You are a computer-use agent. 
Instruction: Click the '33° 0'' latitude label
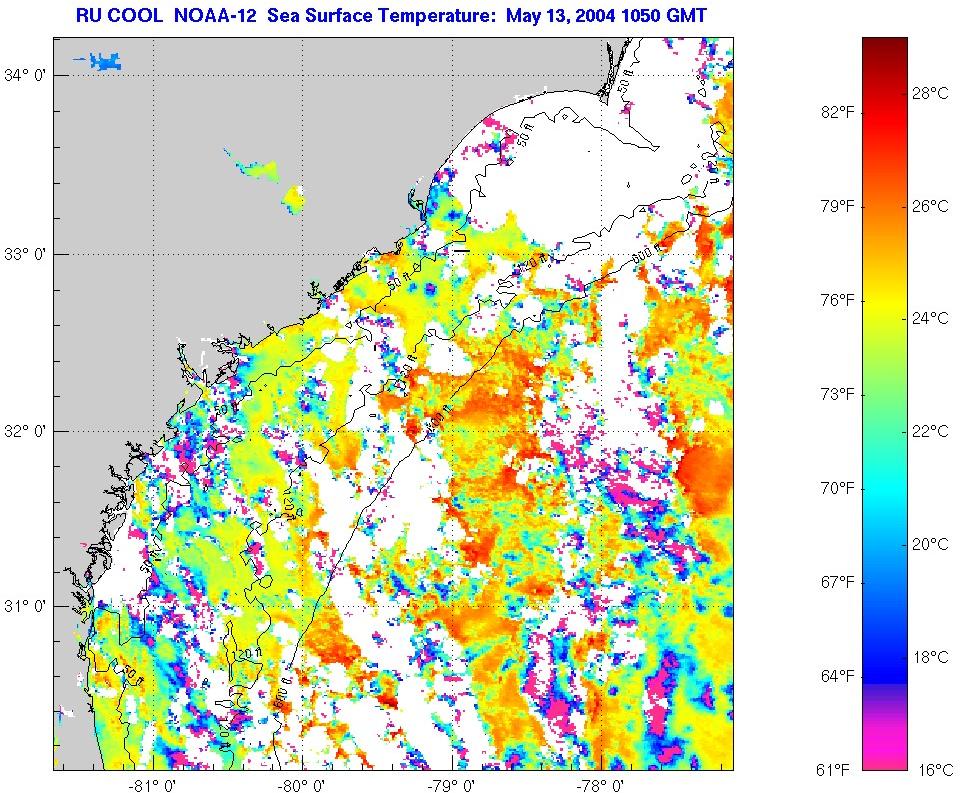tap(25, 254)
